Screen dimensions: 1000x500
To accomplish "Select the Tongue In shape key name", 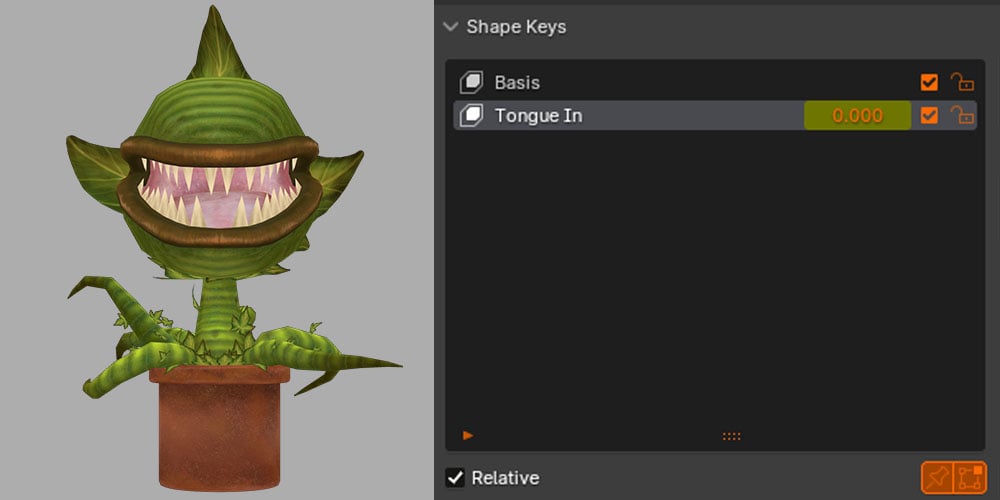I will point(538,115).
